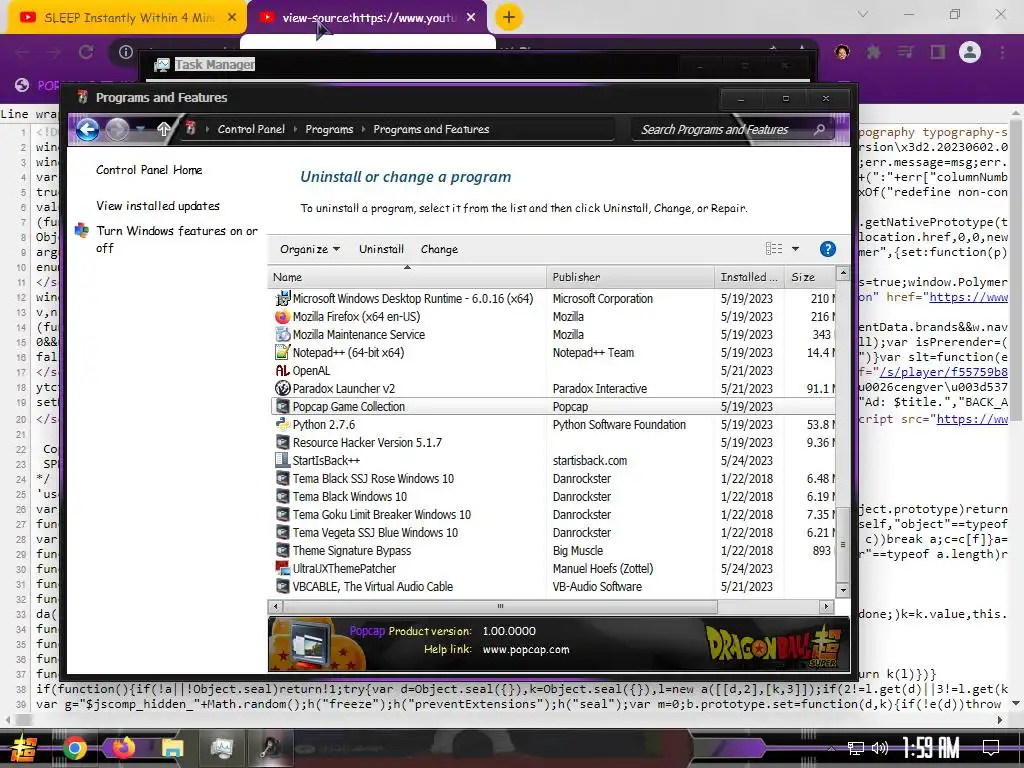Open Chrome from the taskbar
Image resolution: width=1024 pixels, height=768 pixels.
click(x=74, y=747)
